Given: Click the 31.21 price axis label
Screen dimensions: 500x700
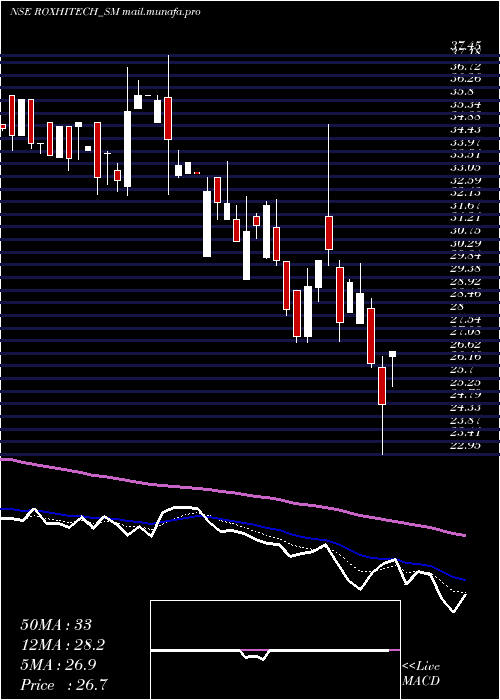Looking at the screenshot, I should tap(466, 218).
